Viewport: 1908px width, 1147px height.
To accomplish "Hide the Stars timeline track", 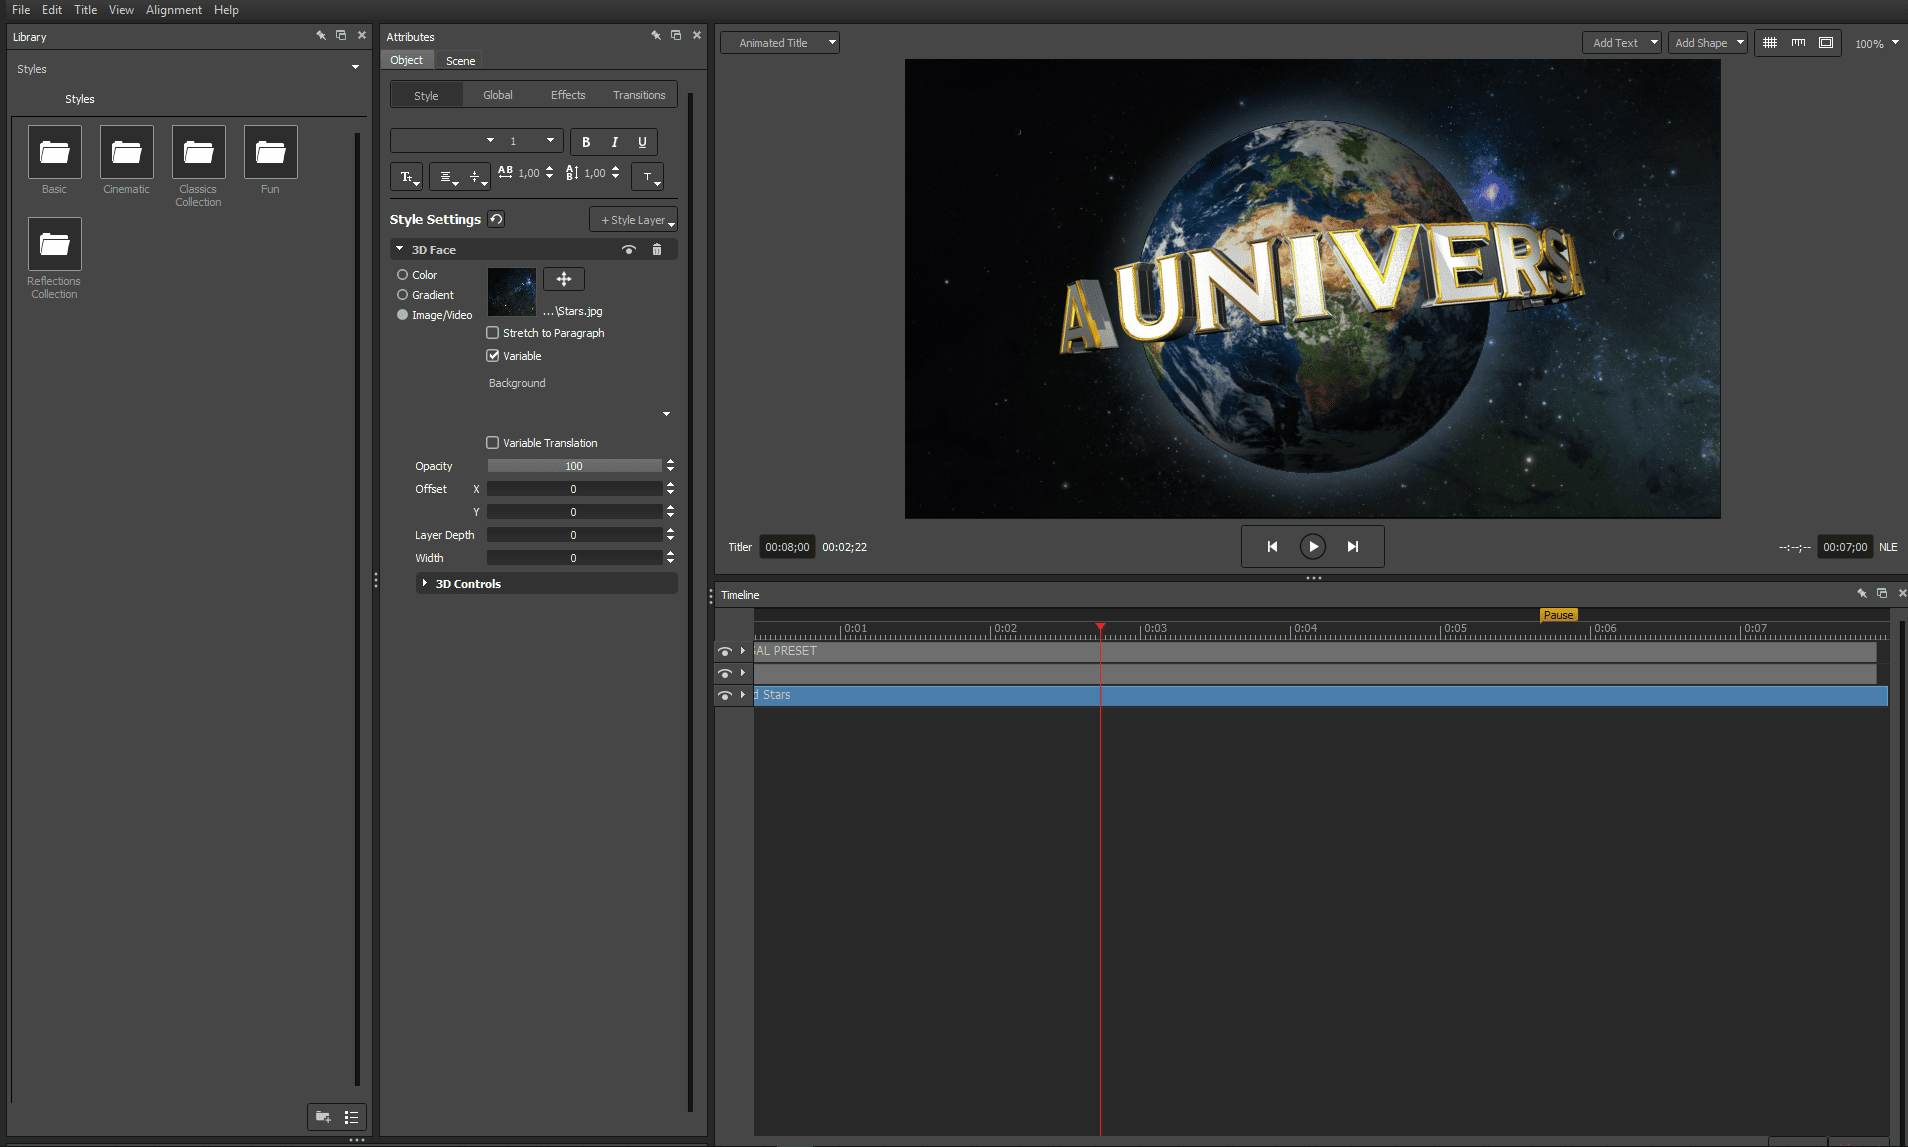I will 725,695.
